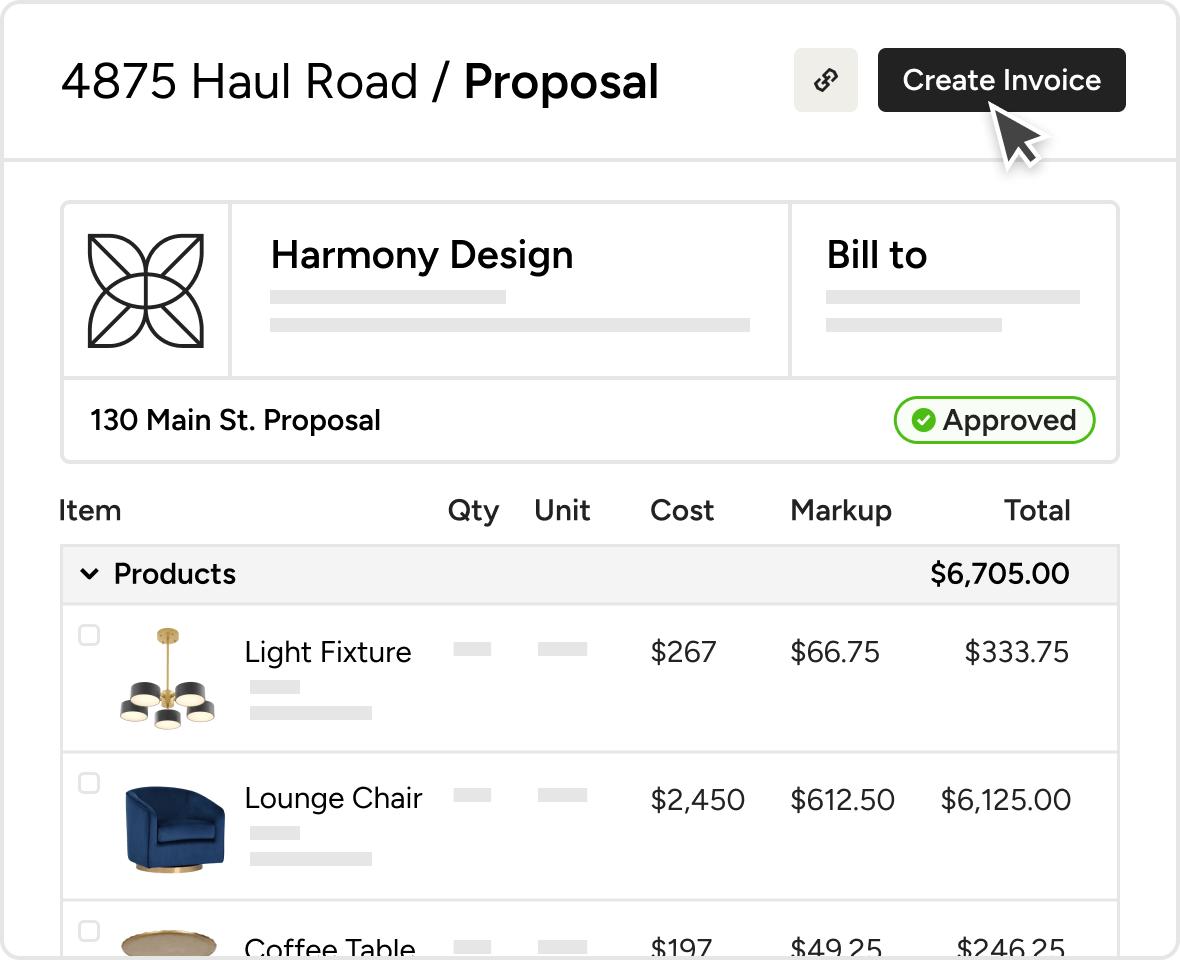Click the Coffee Table product image
Image resolution: width=1180 pixels, height=960 pixels.
point(169,942)
